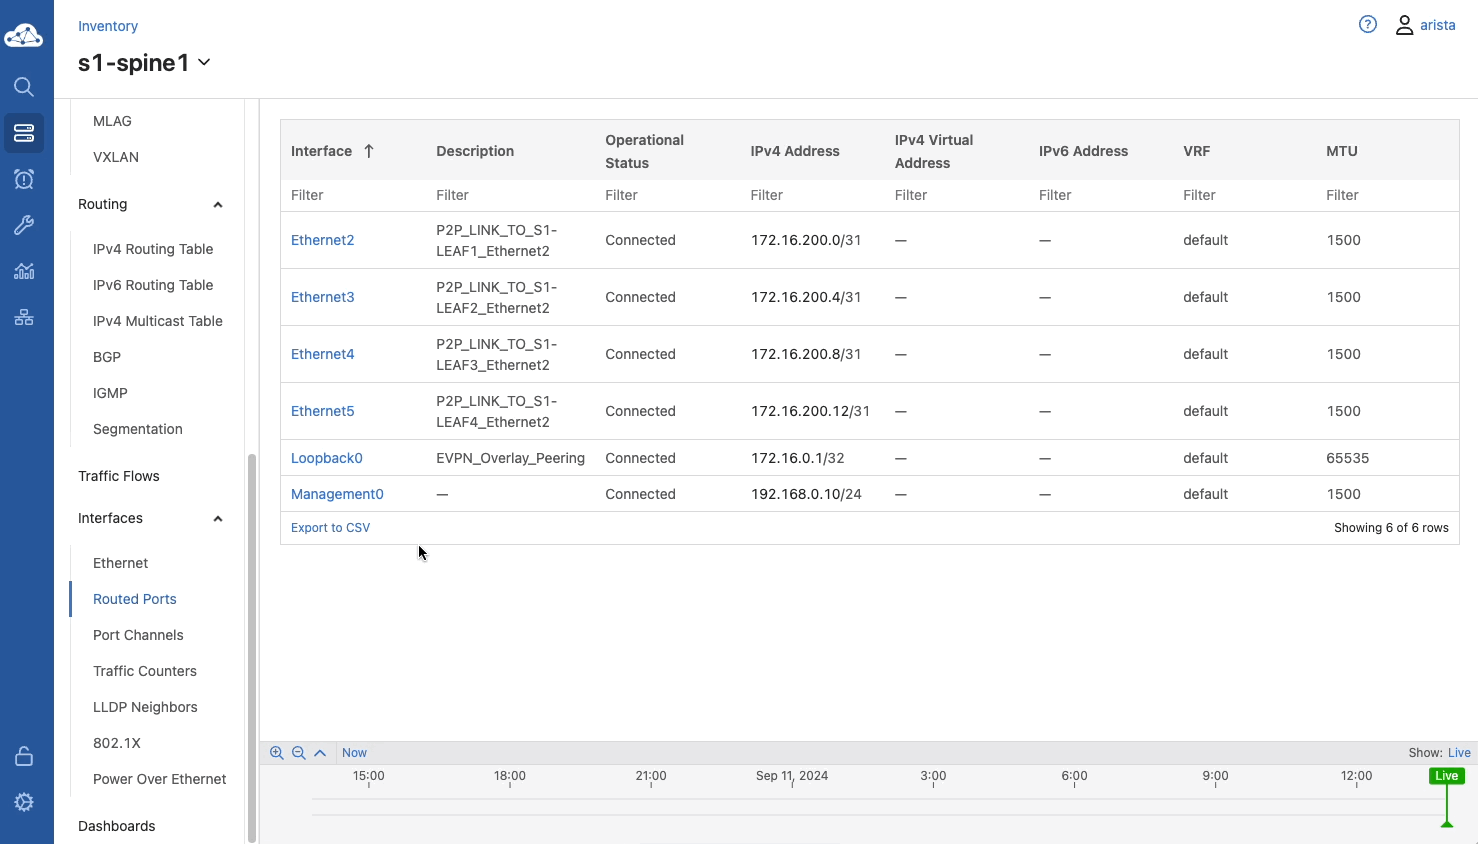Viewport: 1478px width, 844px height.
Task: Select LLDP Neighbors in the sidebar
Action: point(145,707)
